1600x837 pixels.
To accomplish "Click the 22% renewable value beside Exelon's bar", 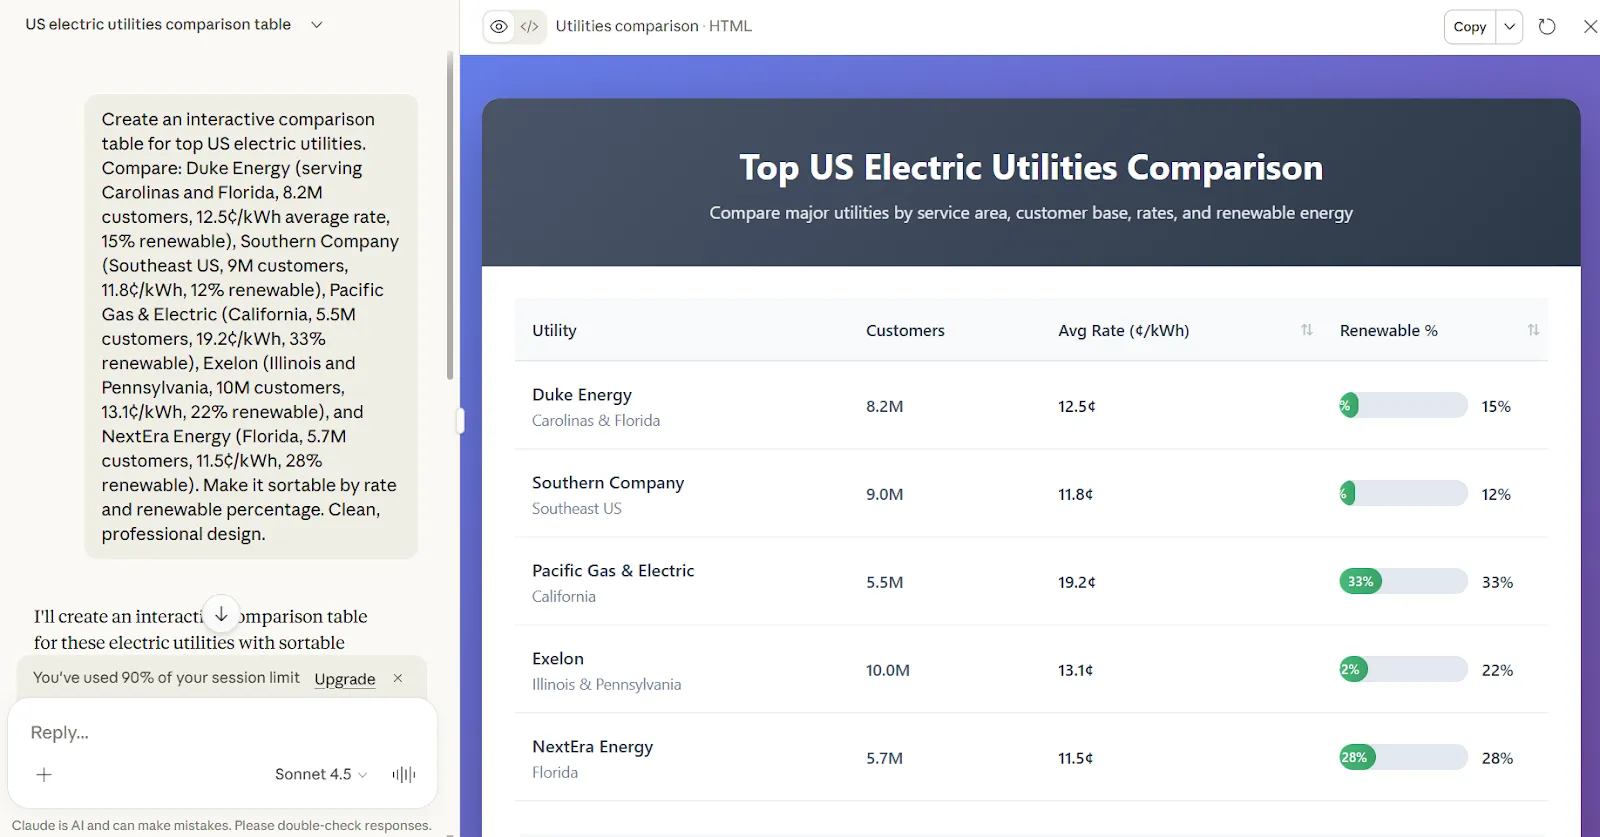I will pyautogui.click(x=1497, y=671).
